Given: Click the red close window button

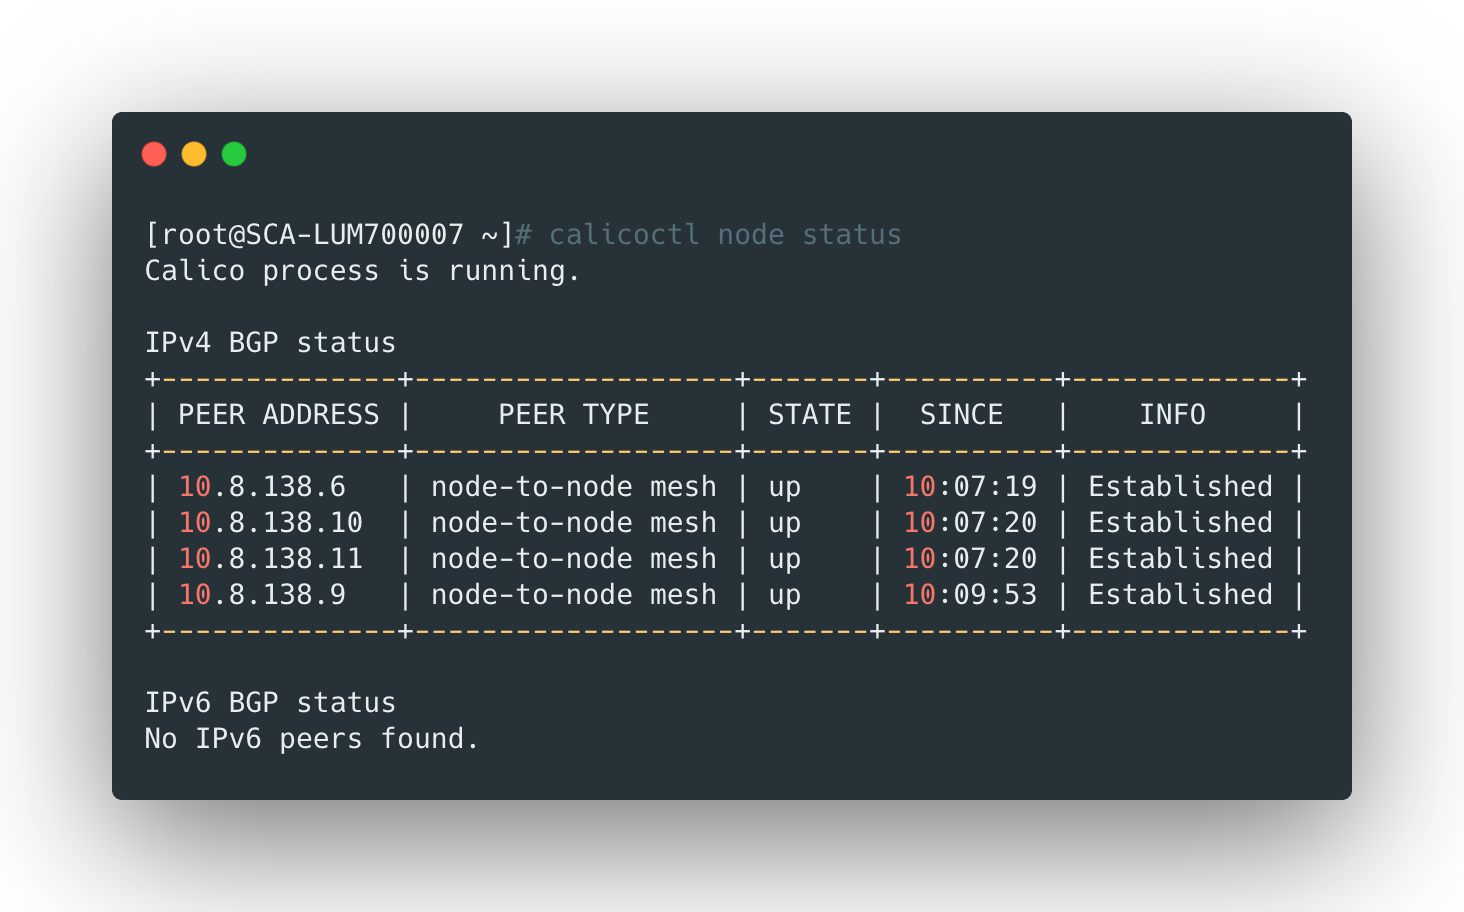Looking at the screenshot, I should [x=154, y=154].
